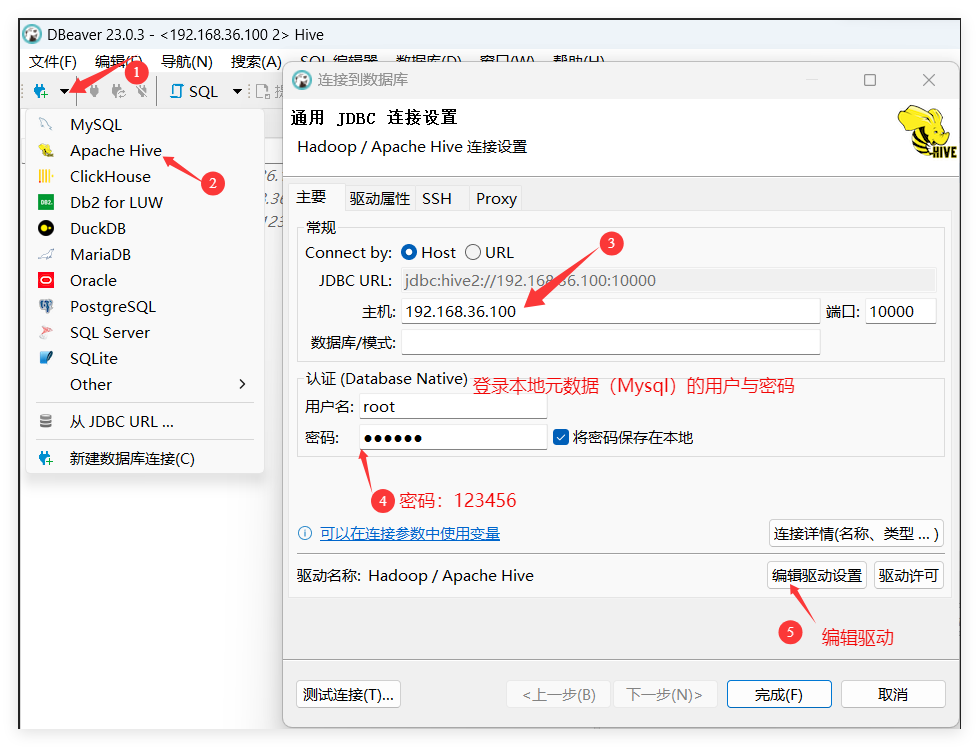Click the JDBC URL database cylinder icon
The height and width of the screenshot is (747, 979).
(x=46, y=421)
